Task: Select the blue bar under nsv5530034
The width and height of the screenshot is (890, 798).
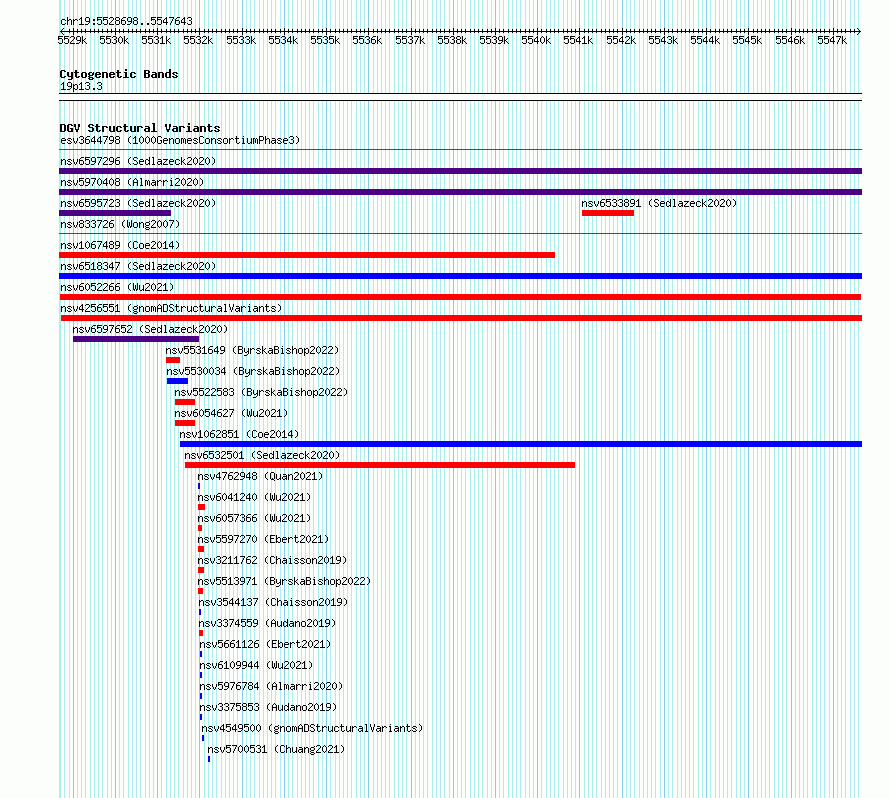Action: click(x=177, y=381)
